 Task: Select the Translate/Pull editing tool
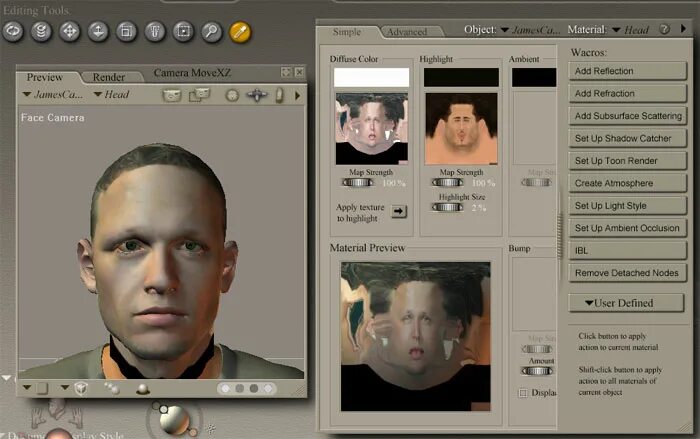tap(71, 31)
